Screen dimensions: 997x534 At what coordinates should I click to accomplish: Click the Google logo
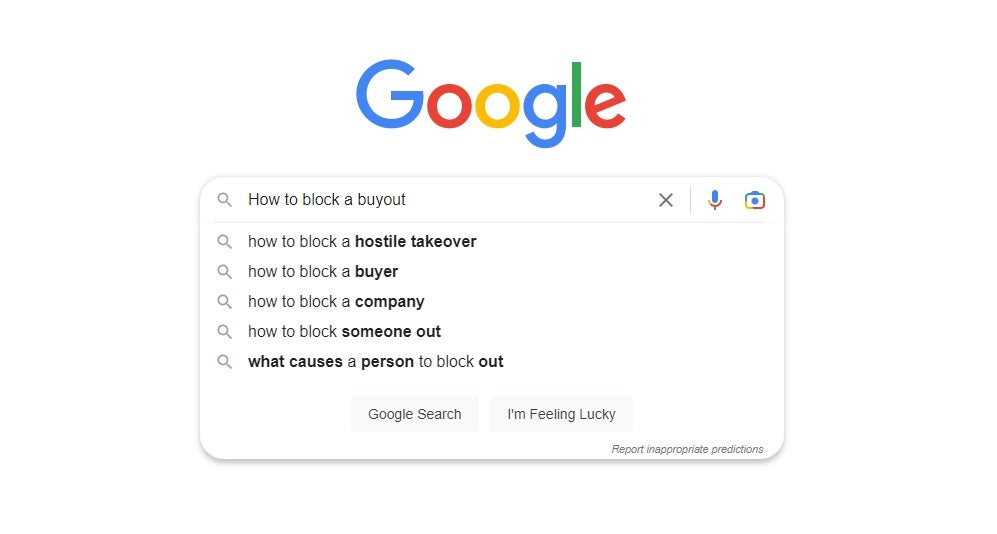click(x=491, y=103)
